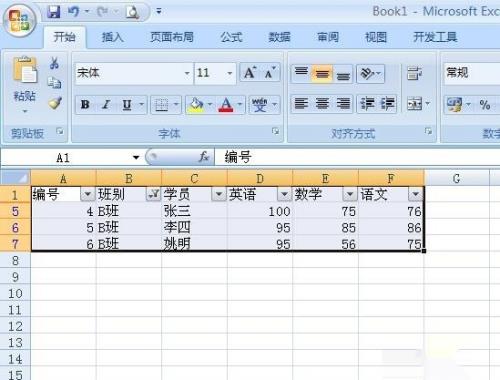Click the Office button orb
The height and width of the screenshot is (380, 500).
19,20
